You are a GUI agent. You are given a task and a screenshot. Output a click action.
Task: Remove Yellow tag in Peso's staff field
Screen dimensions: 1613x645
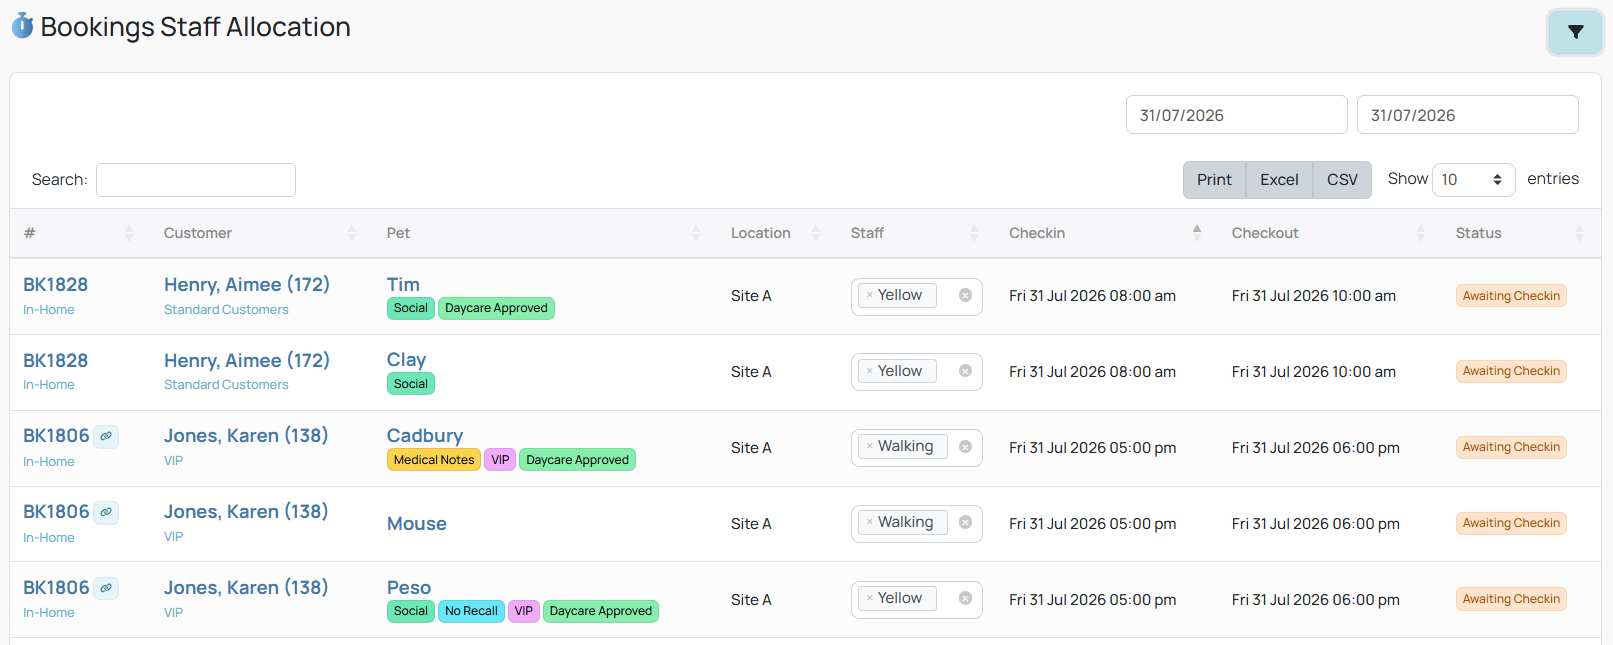point(870,598)
